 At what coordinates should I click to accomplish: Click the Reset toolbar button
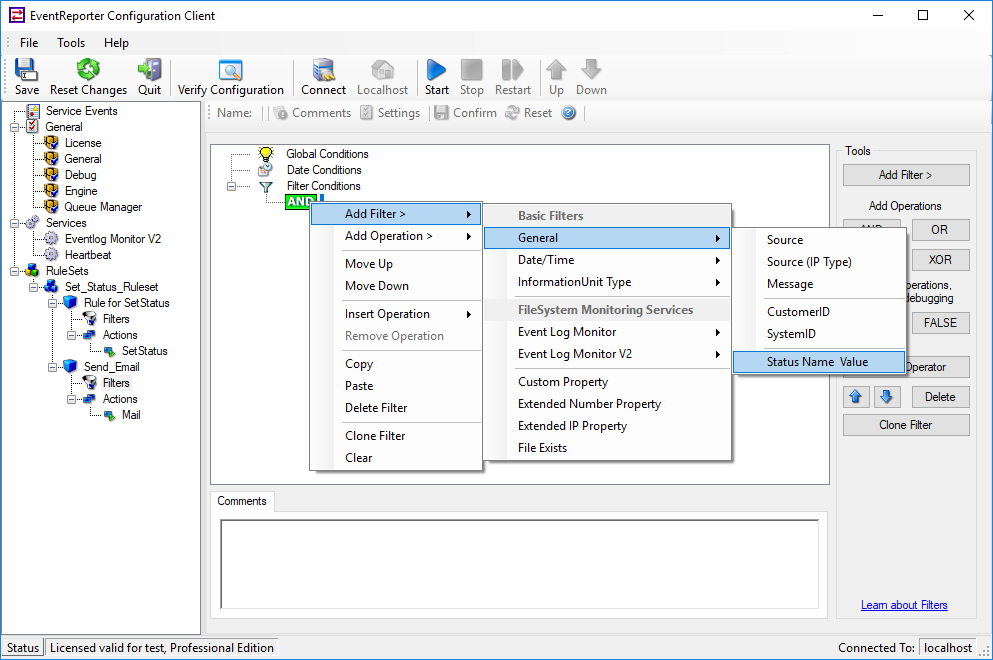pos(529,113)
